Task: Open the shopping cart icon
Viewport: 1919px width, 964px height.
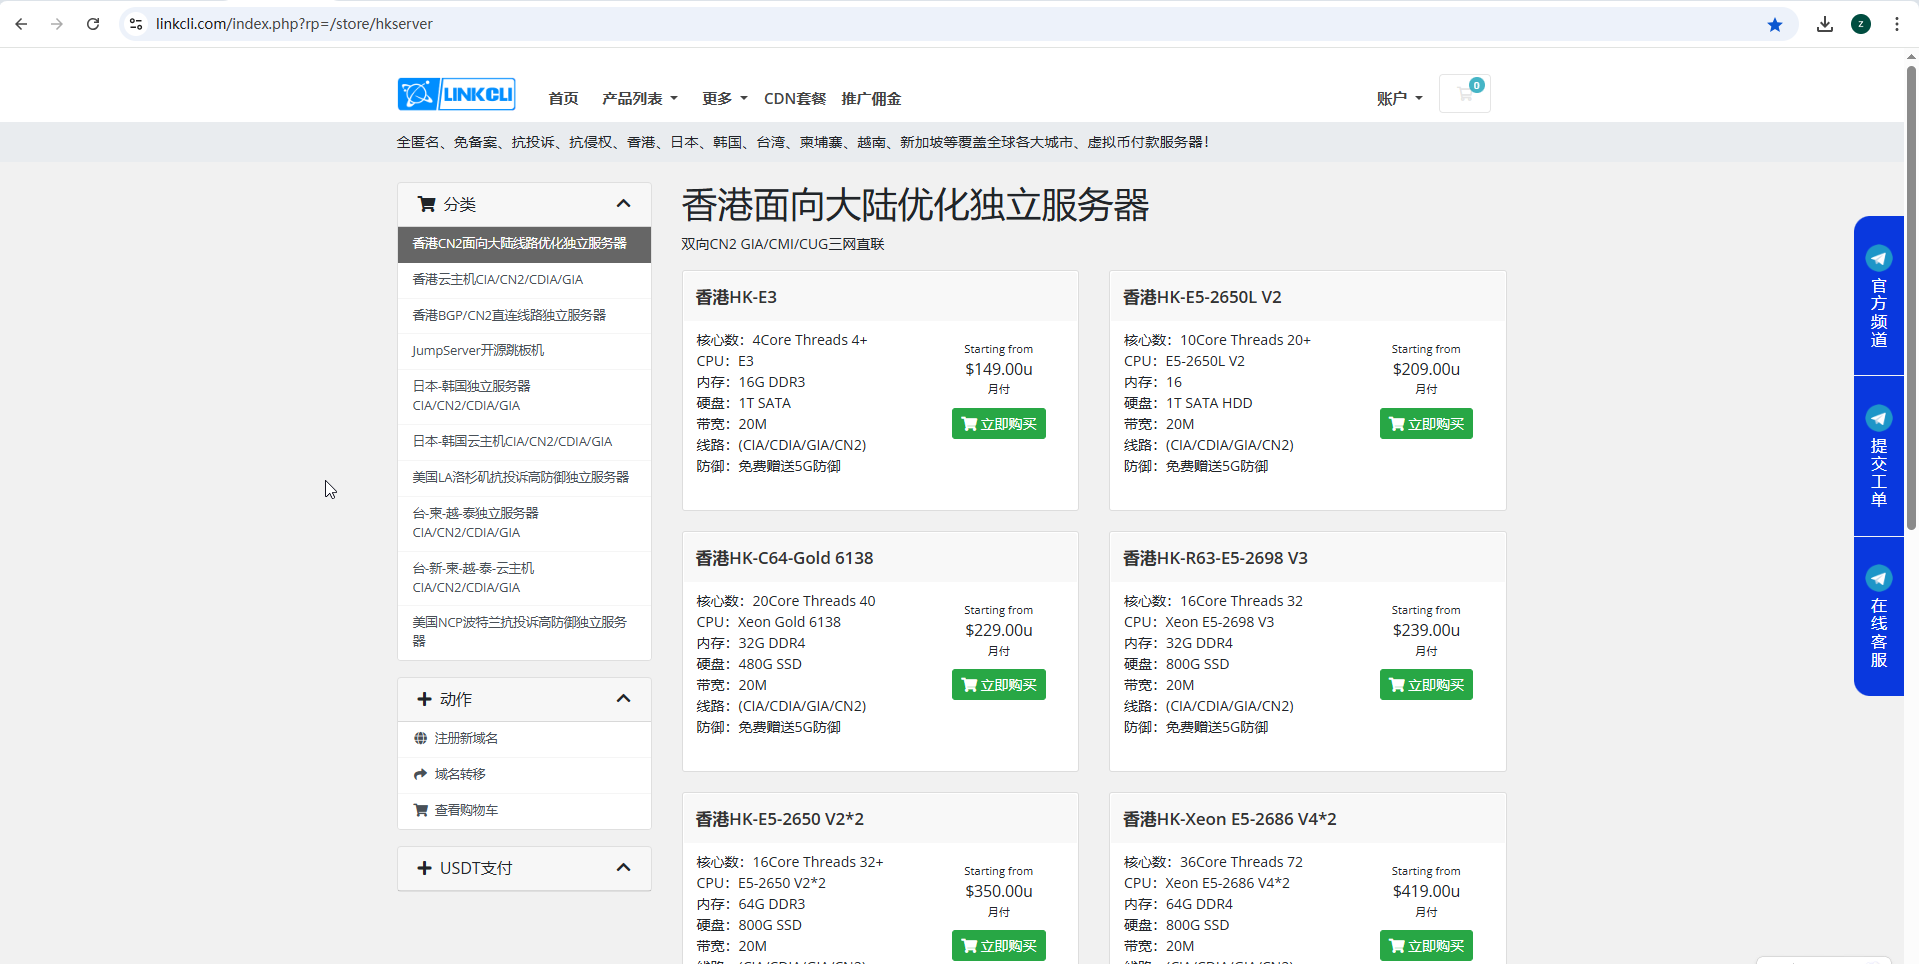Action: [x=1465, y=94]
